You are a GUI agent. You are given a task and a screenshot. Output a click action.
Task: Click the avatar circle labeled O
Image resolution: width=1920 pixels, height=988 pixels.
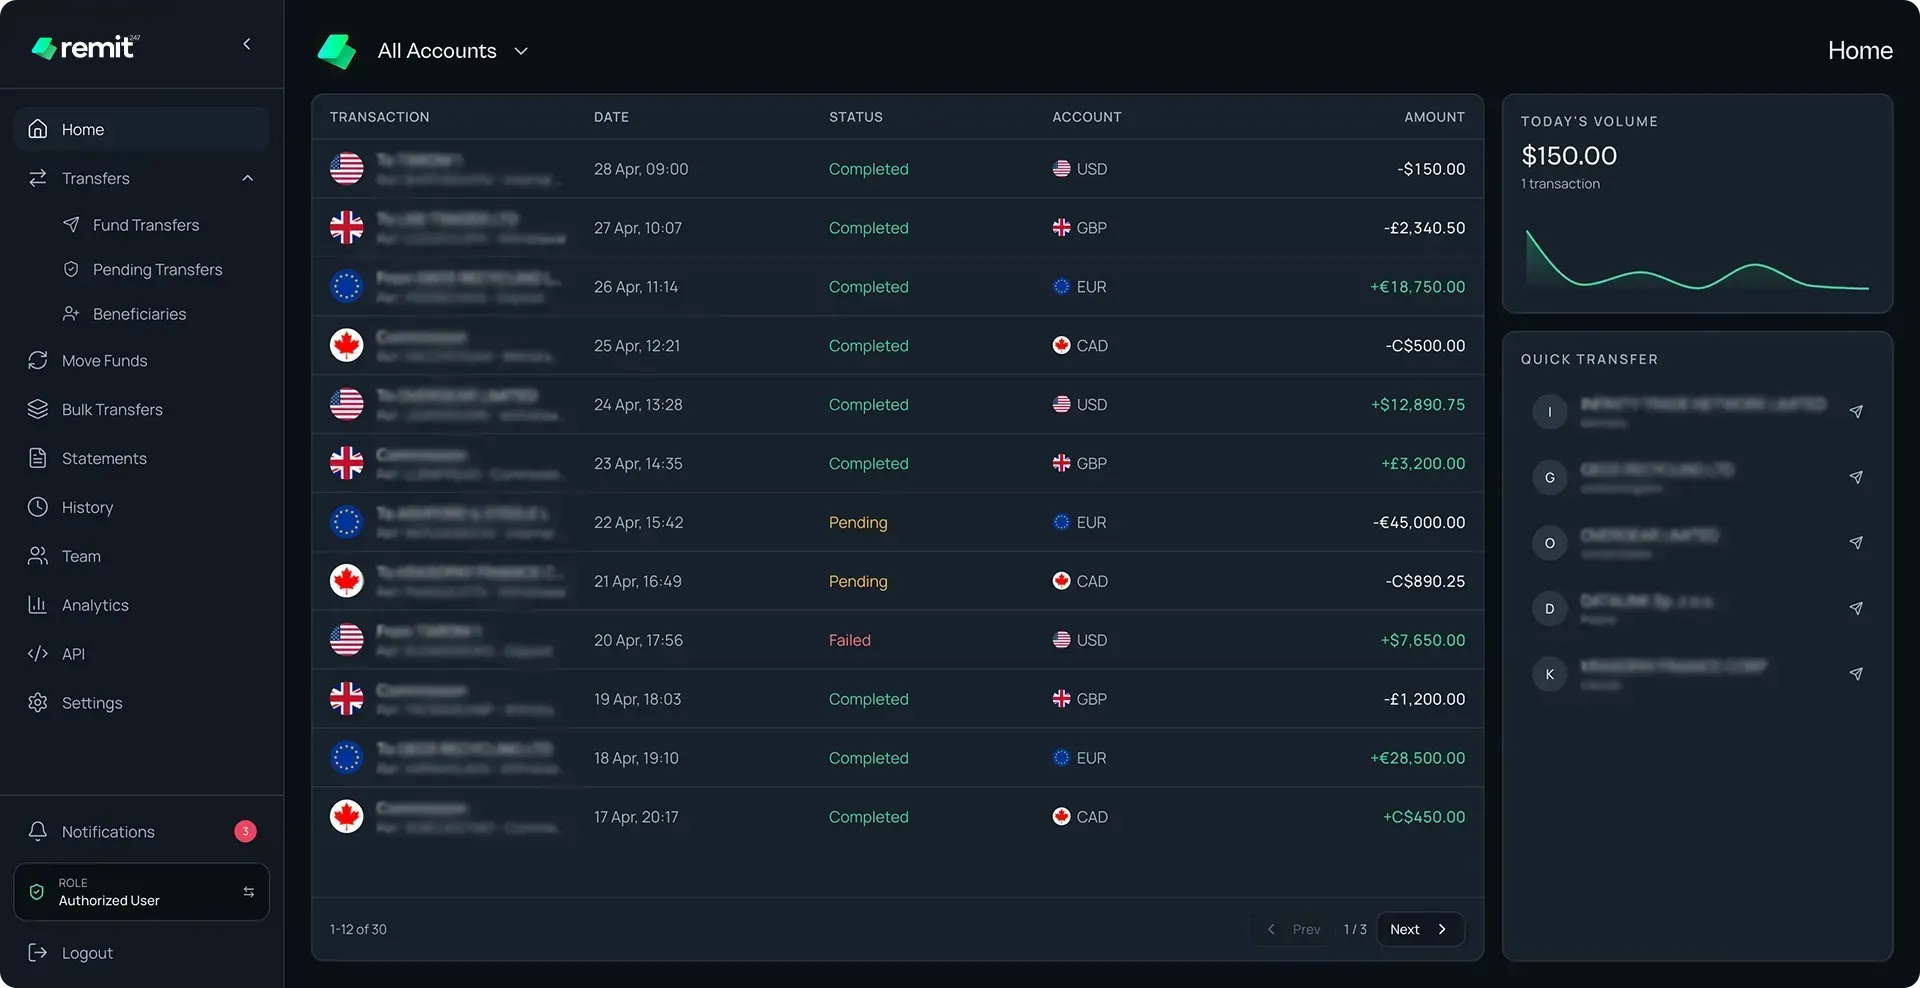coord(1550,543)
